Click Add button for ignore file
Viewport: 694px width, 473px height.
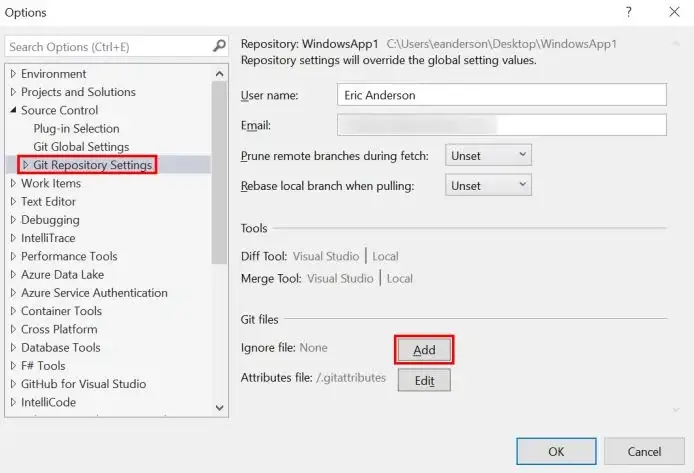424,350
